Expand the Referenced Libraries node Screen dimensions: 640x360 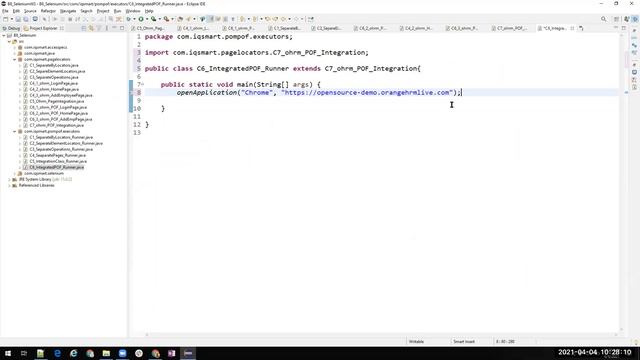(9, 185)
